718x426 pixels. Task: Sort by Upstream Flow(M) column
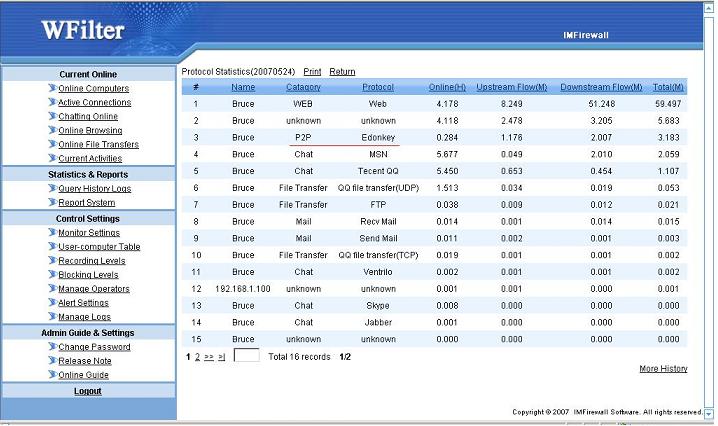click(511, 87)
